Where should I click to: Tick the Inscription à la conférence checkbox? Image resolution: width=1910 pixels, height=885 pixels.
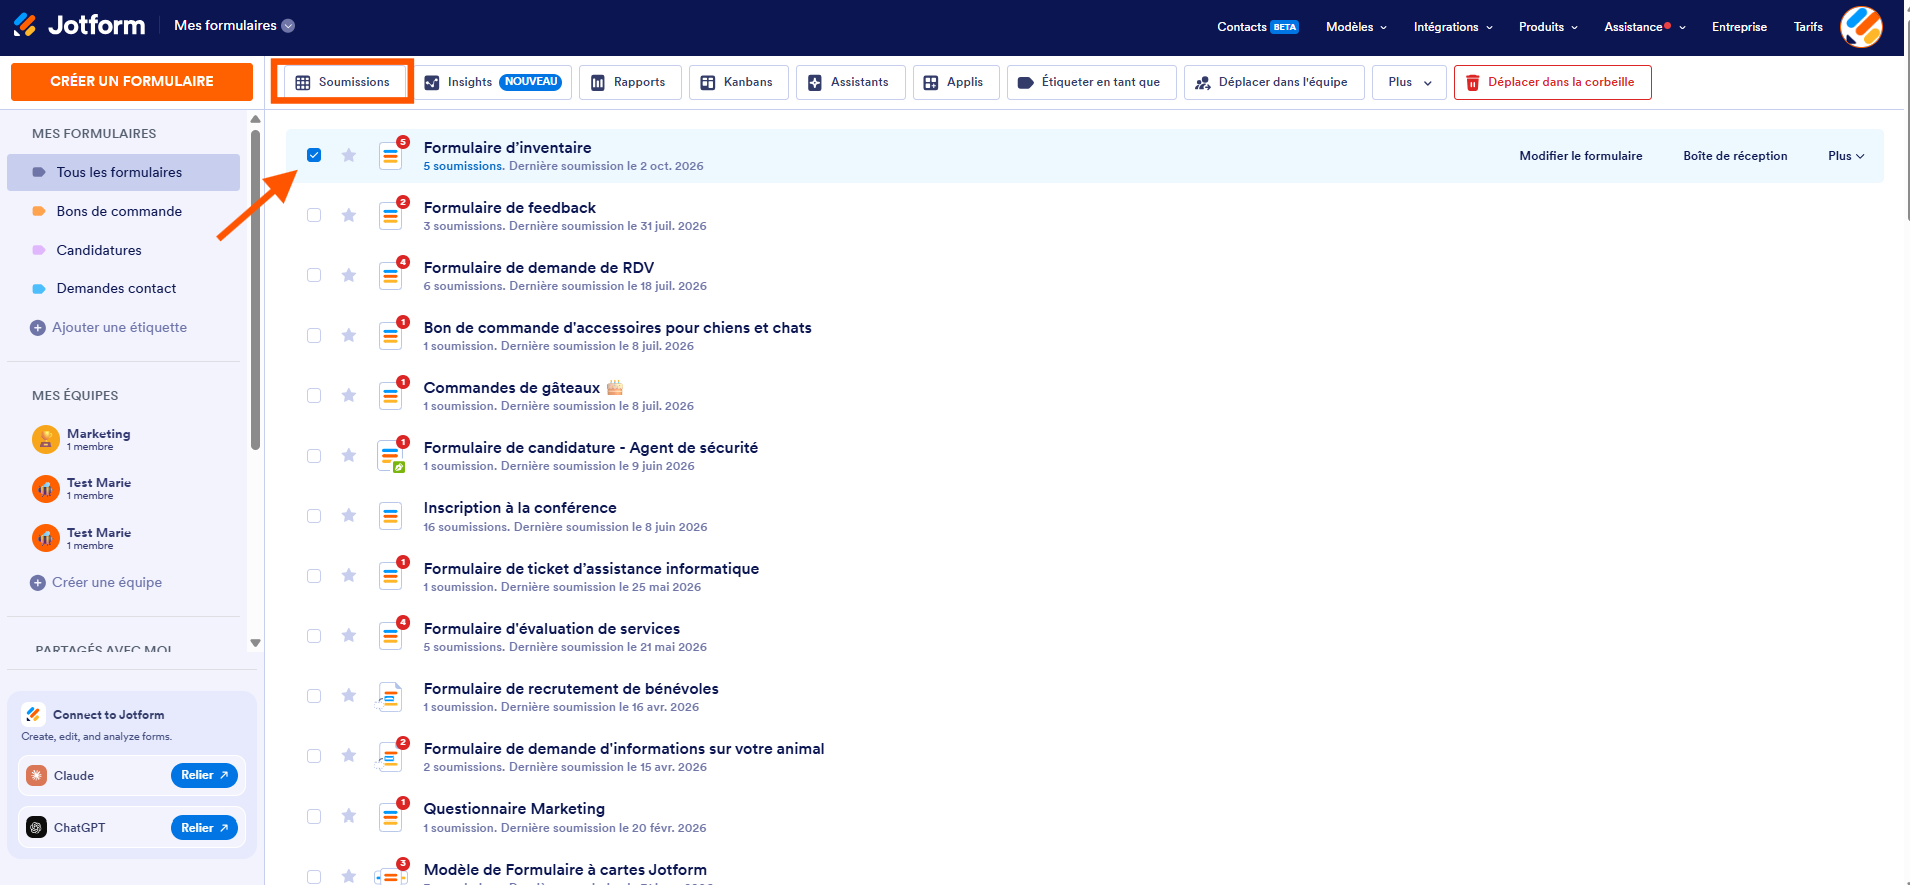[x=314, y=516]
